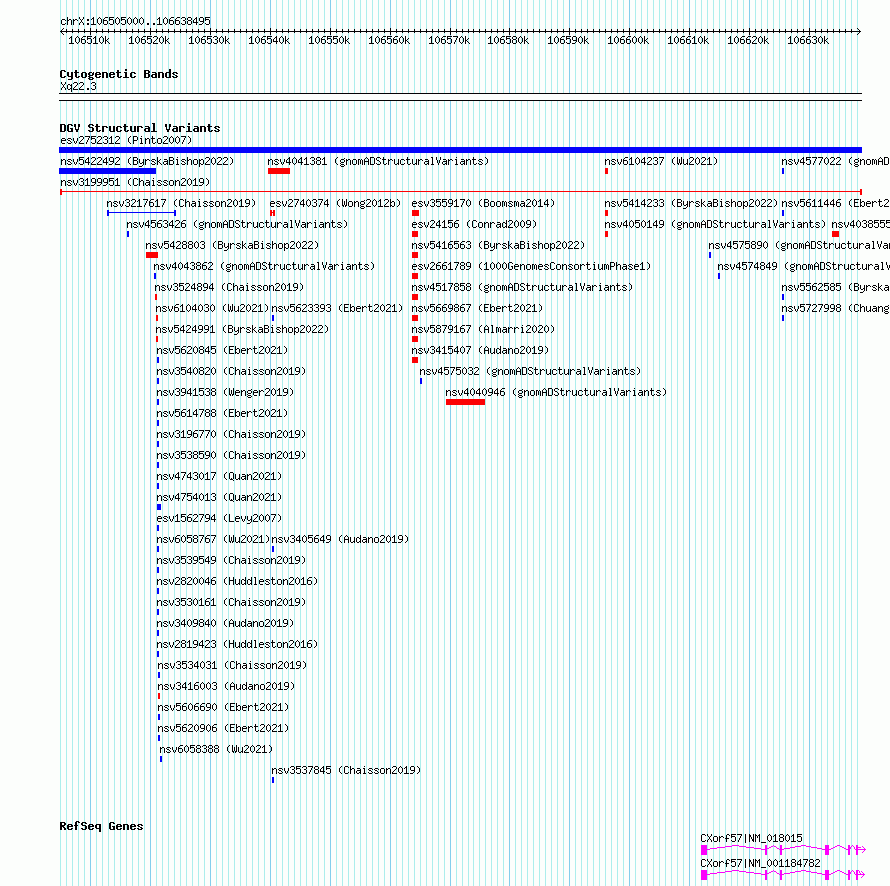Open nsv6058388 (Wu2021) variant
This screenshot has height=886, width=890.
(216, 749)
